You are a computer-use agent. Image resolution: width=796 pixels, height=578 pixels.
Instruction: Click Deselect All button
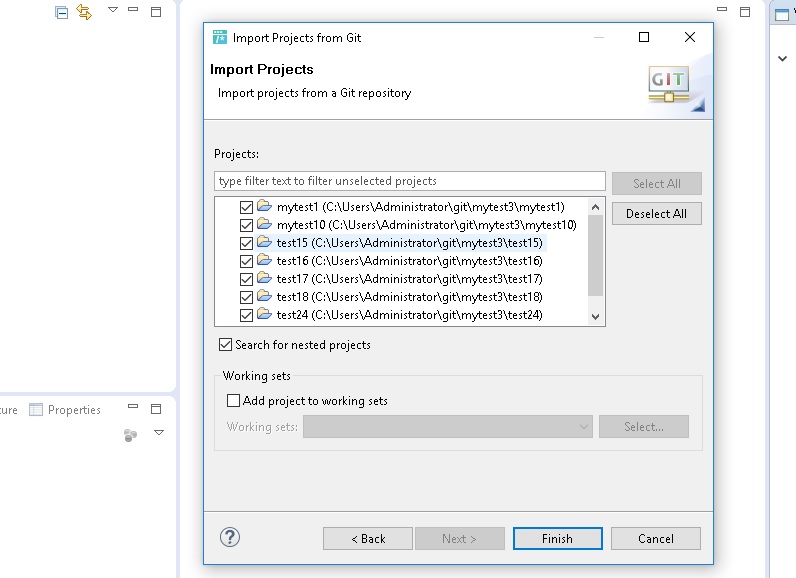tap(657, 214)
